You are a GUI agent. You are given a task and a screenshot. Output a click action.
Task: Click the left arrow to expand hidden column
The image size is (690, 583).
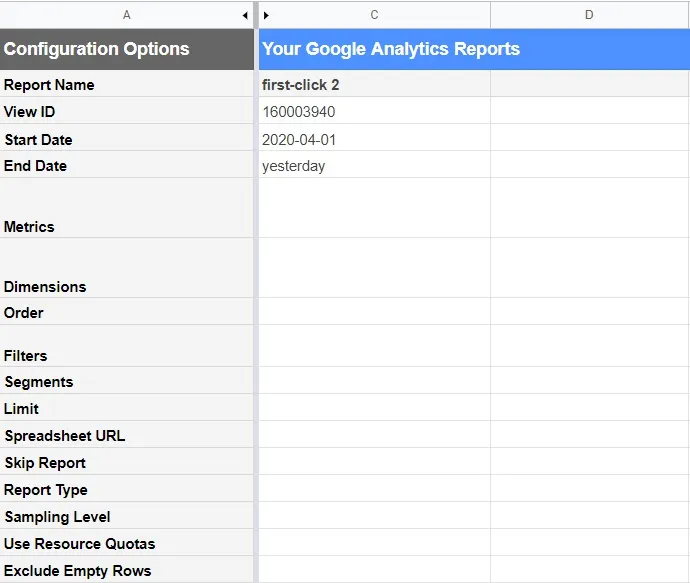[x=245, y=15]
